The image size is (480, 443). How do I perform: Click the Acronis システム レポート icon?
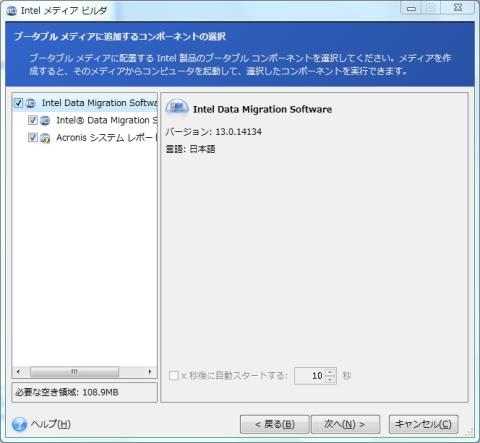point(45,138)
